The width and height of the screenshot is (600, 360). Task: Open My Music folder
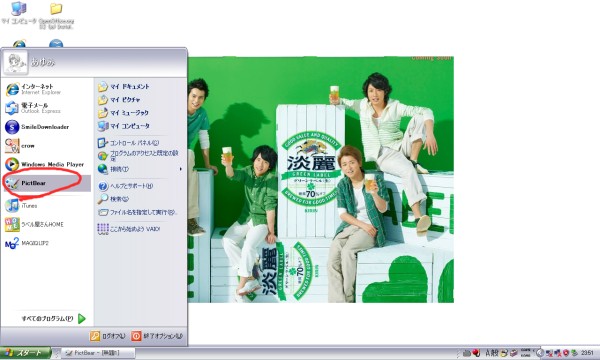140,113
